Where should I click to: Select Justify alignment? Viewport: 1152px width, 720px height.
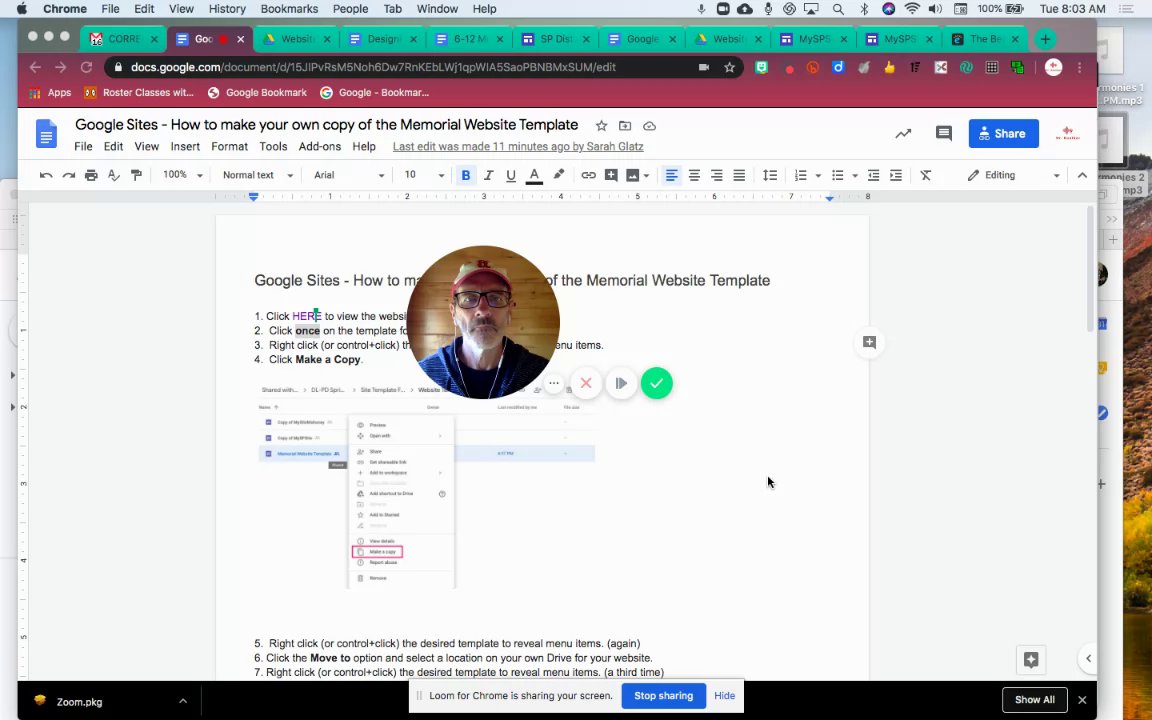[x=739, y=175]
